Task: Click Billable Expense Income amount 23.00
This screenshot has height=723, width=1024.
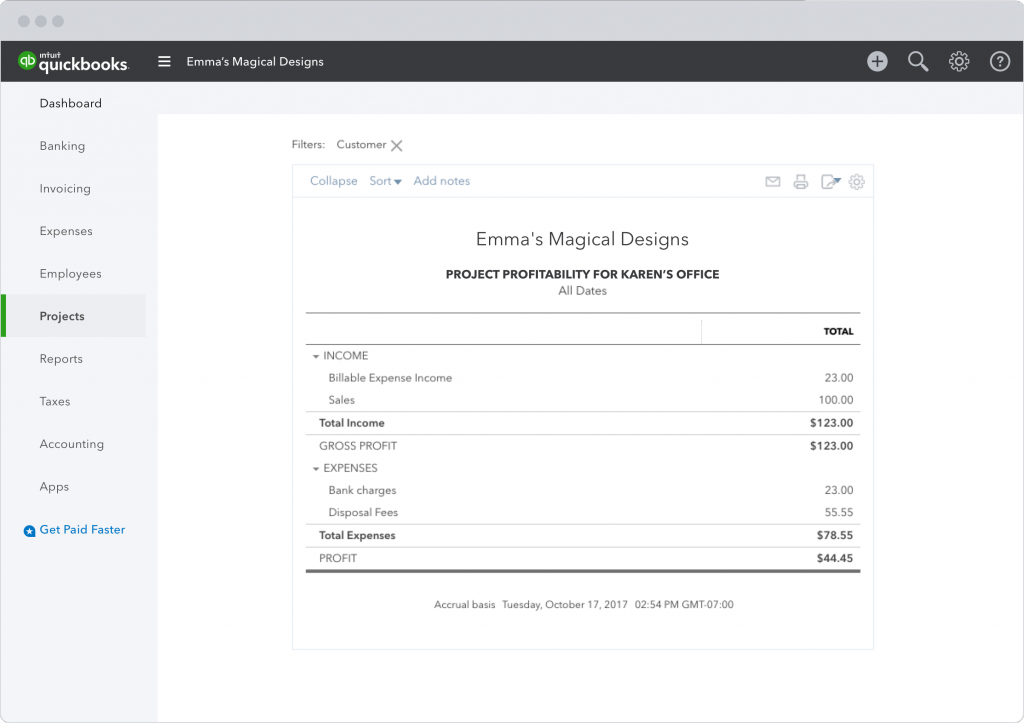Action: coord(839,378)
